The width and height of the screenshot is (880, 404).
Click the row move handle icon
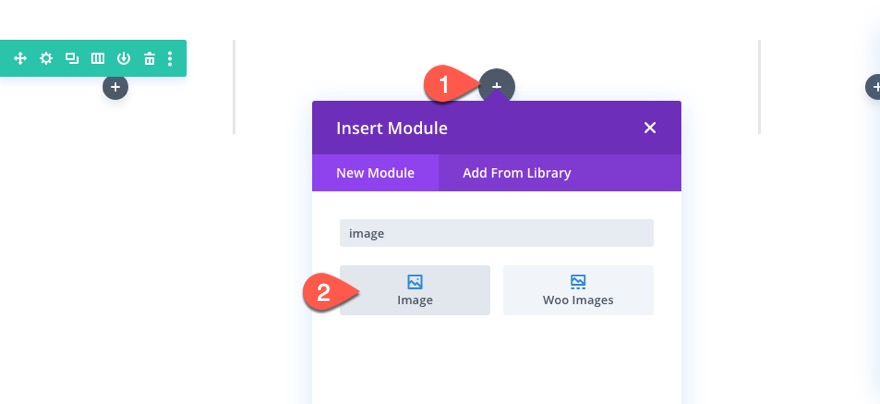coord(20,59)
